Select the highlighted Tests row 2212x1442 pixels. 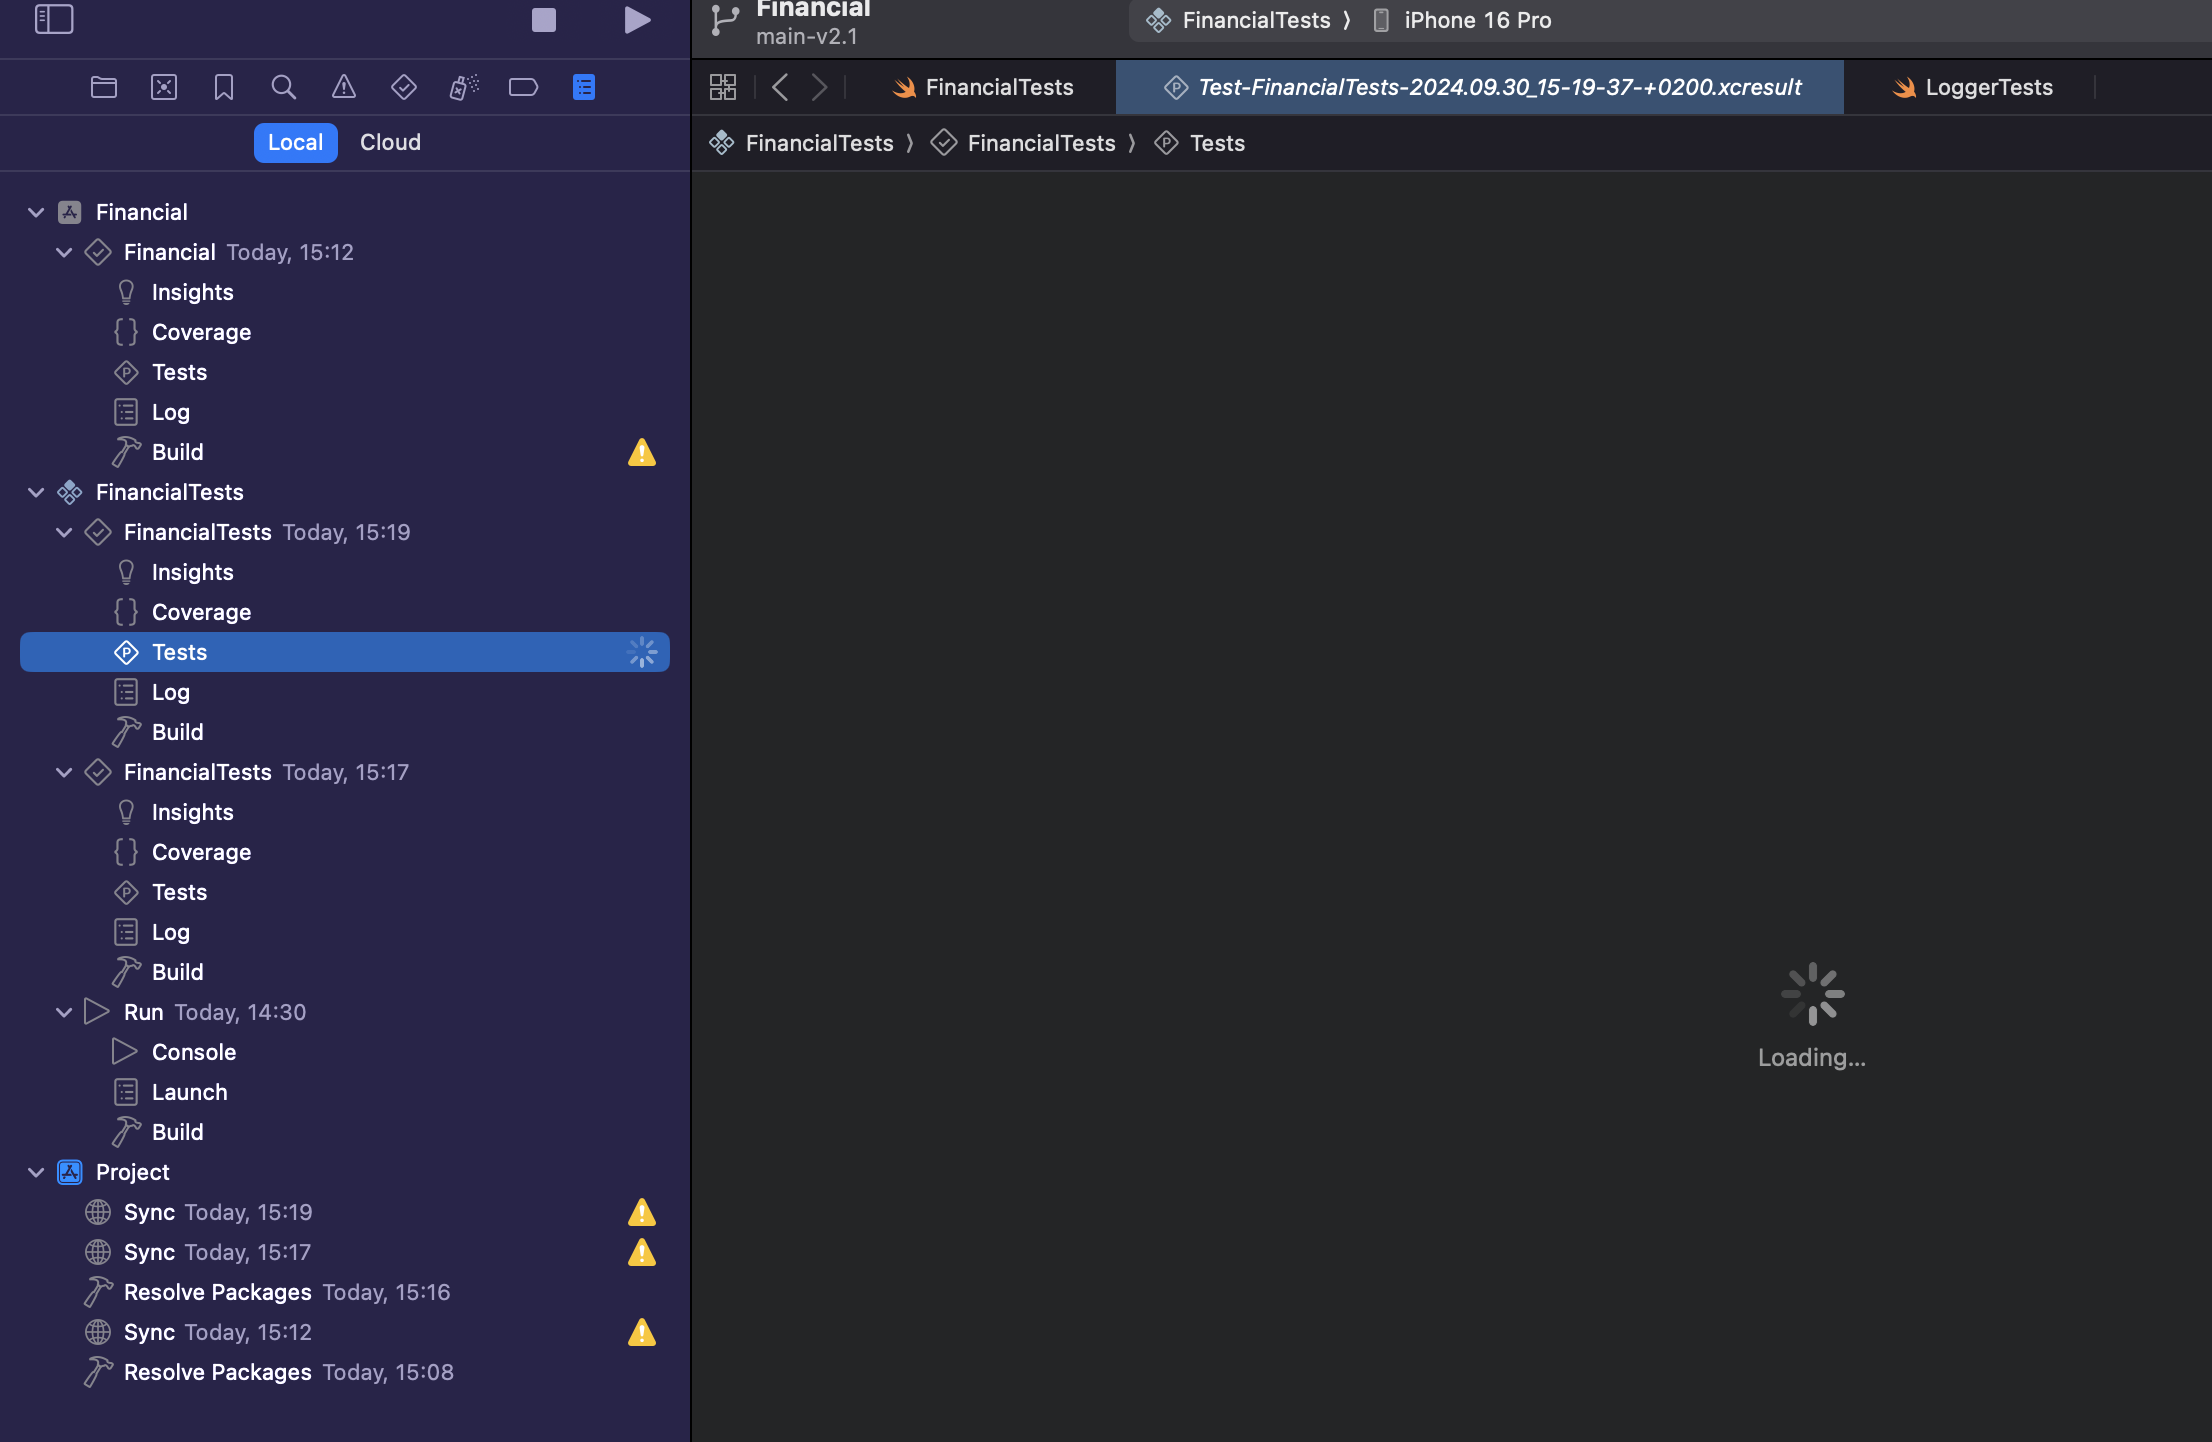coord(345,652)
